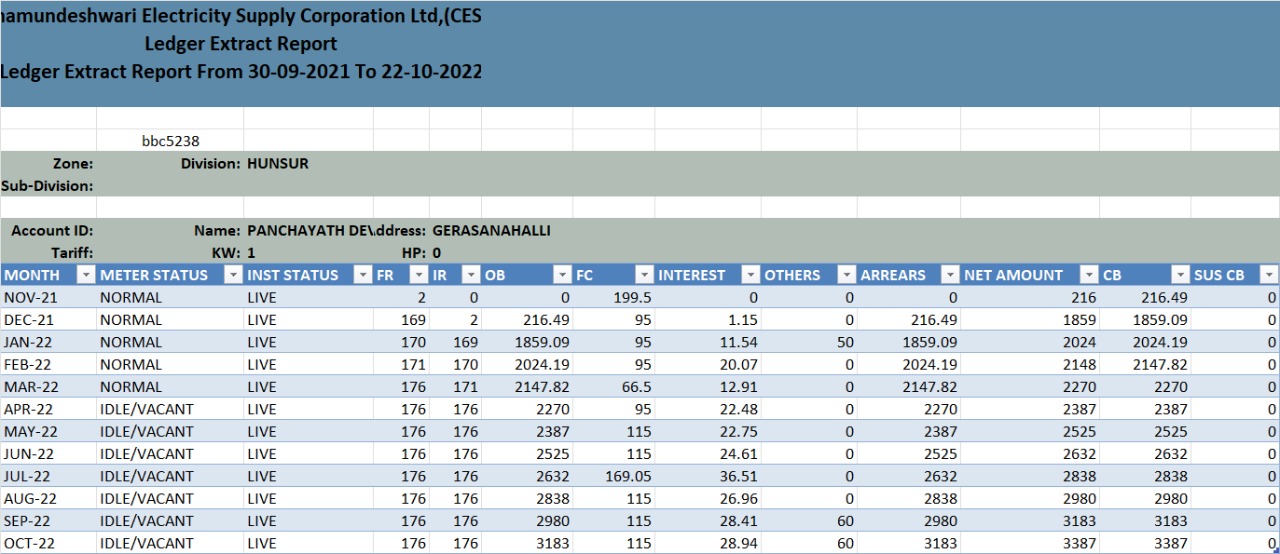
Task: Select OTHERS value 60 in SEP-22 row
Action: [809, 521]
